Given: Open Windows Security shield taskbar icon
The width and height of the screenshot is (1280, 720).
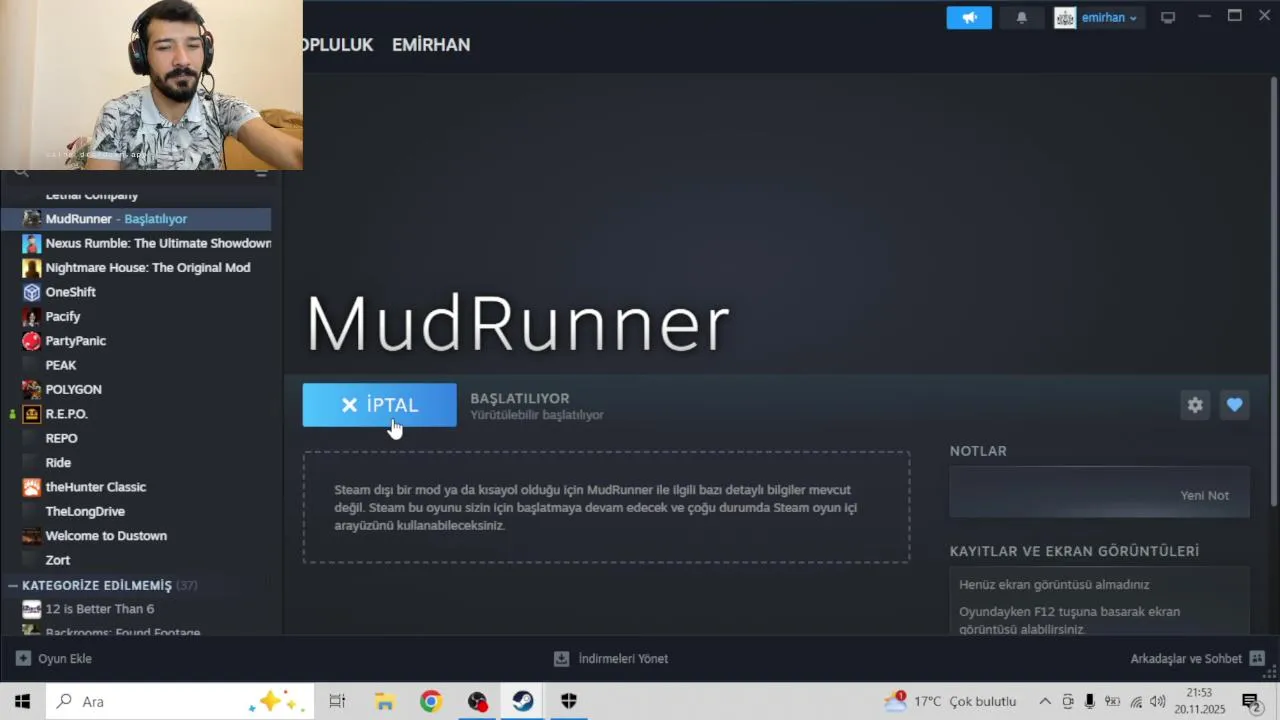Looking at the screenshot, I should tap(569, 701).
